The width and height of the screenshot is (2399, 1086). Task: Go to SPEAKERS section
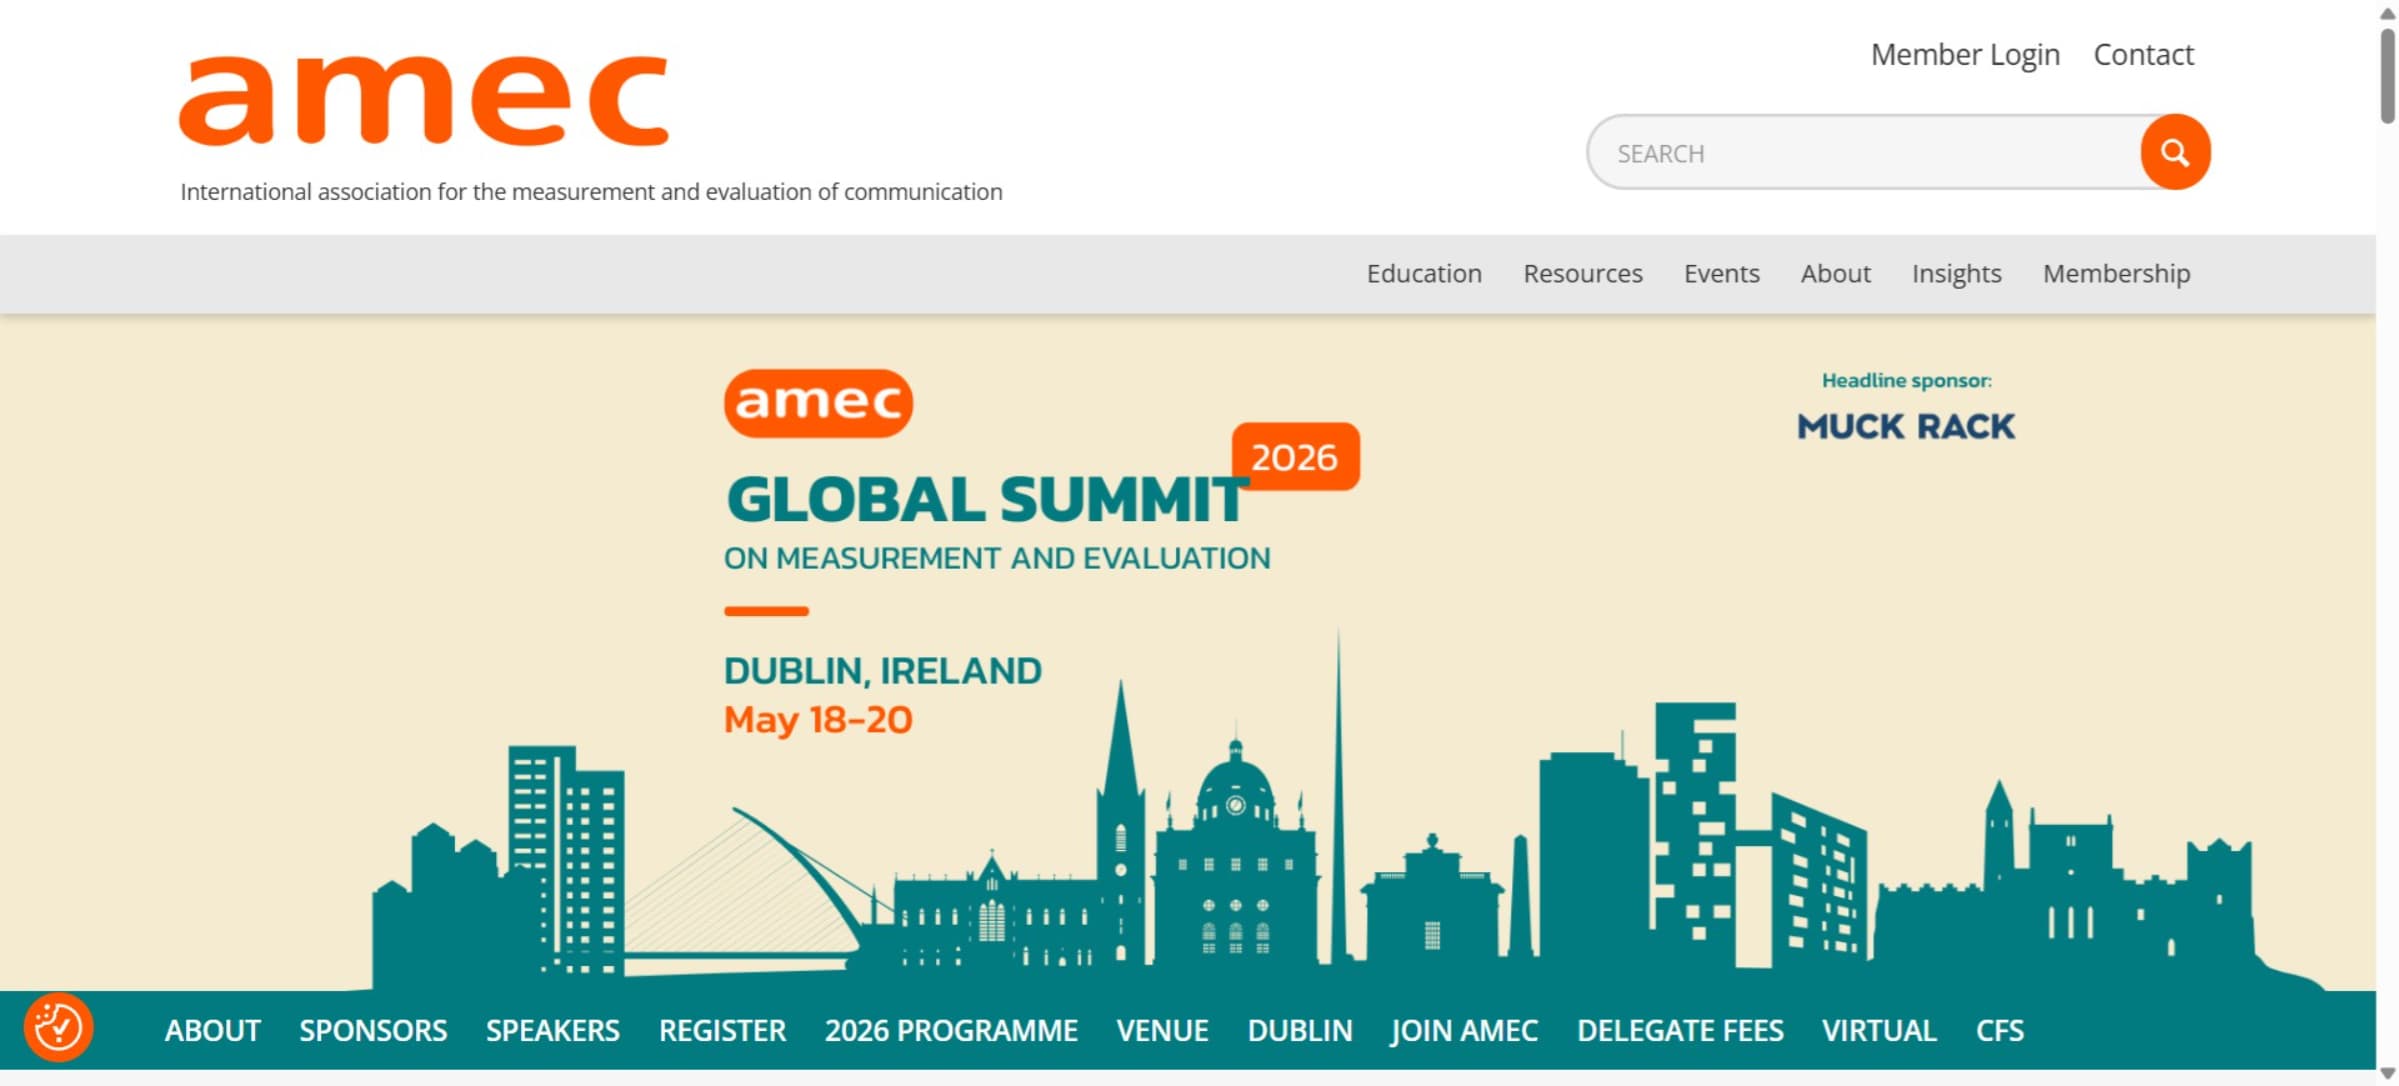pyautogui.click(x=553, y=1031)
